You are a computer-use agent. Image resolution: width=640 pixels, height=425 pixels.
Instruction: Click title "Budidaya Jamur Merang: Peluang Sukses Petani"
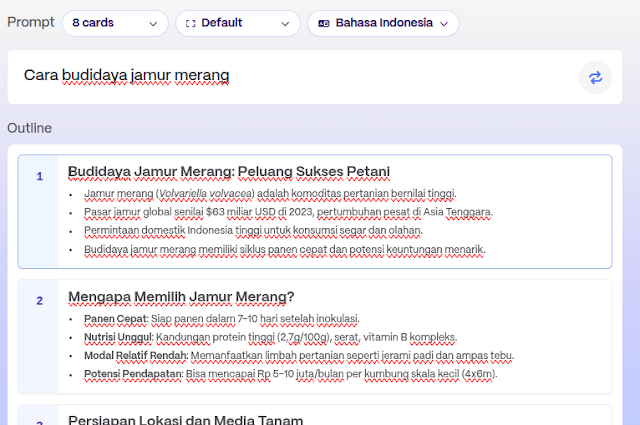pyautogui.click(x=229, y=172)
